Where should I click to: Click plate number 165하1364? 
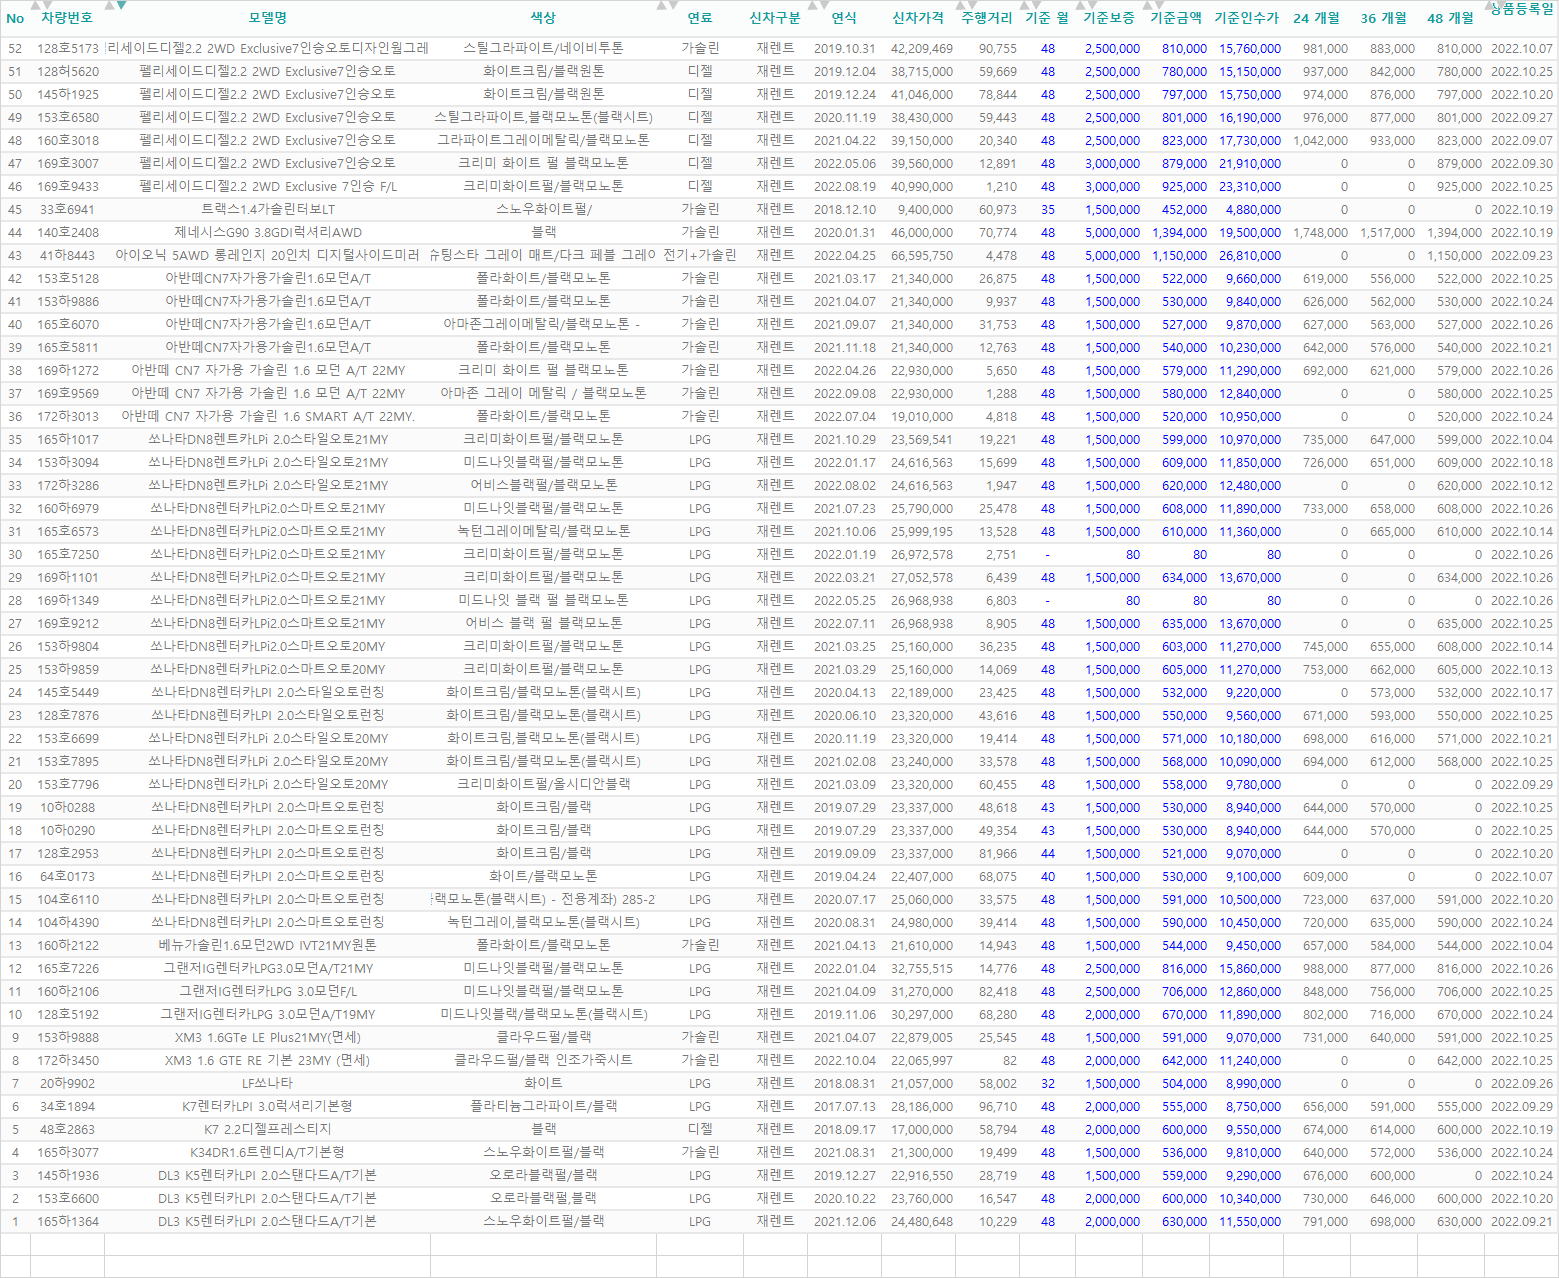tap(68, 1222)
